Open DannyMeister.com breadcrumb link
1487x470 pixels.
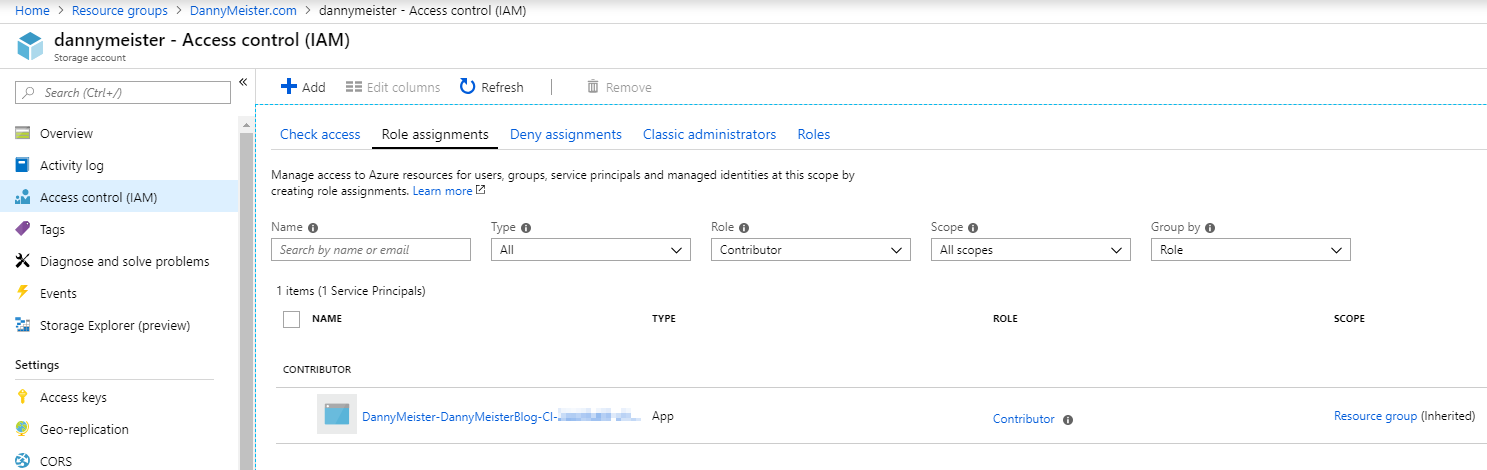[244, 11]
